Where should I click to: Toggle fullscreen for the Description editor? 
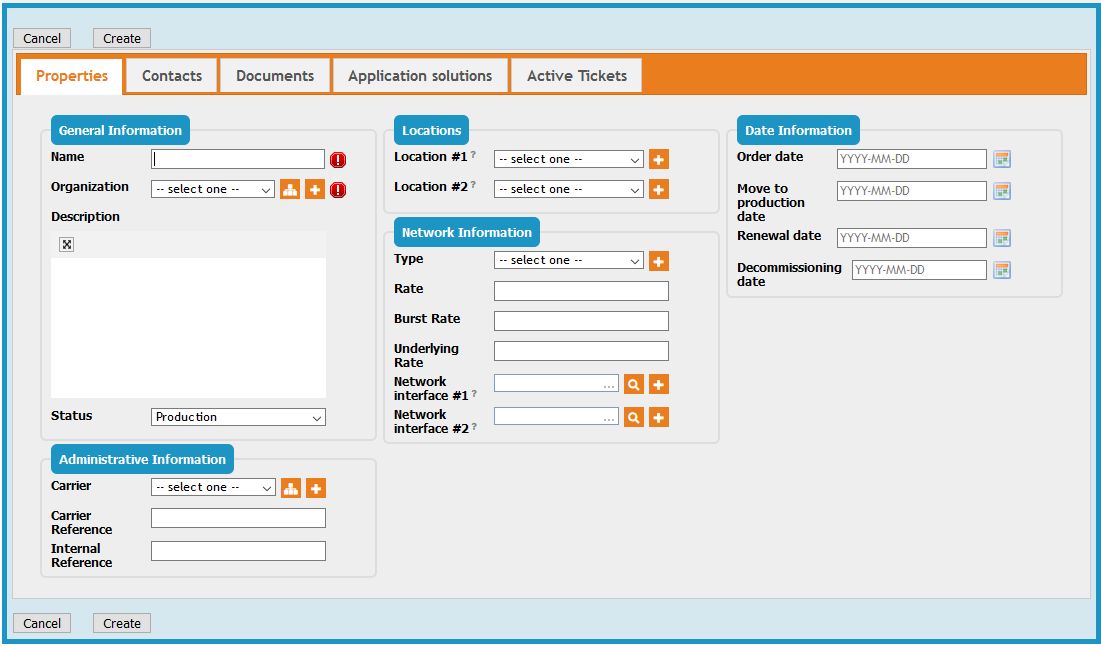67,245
